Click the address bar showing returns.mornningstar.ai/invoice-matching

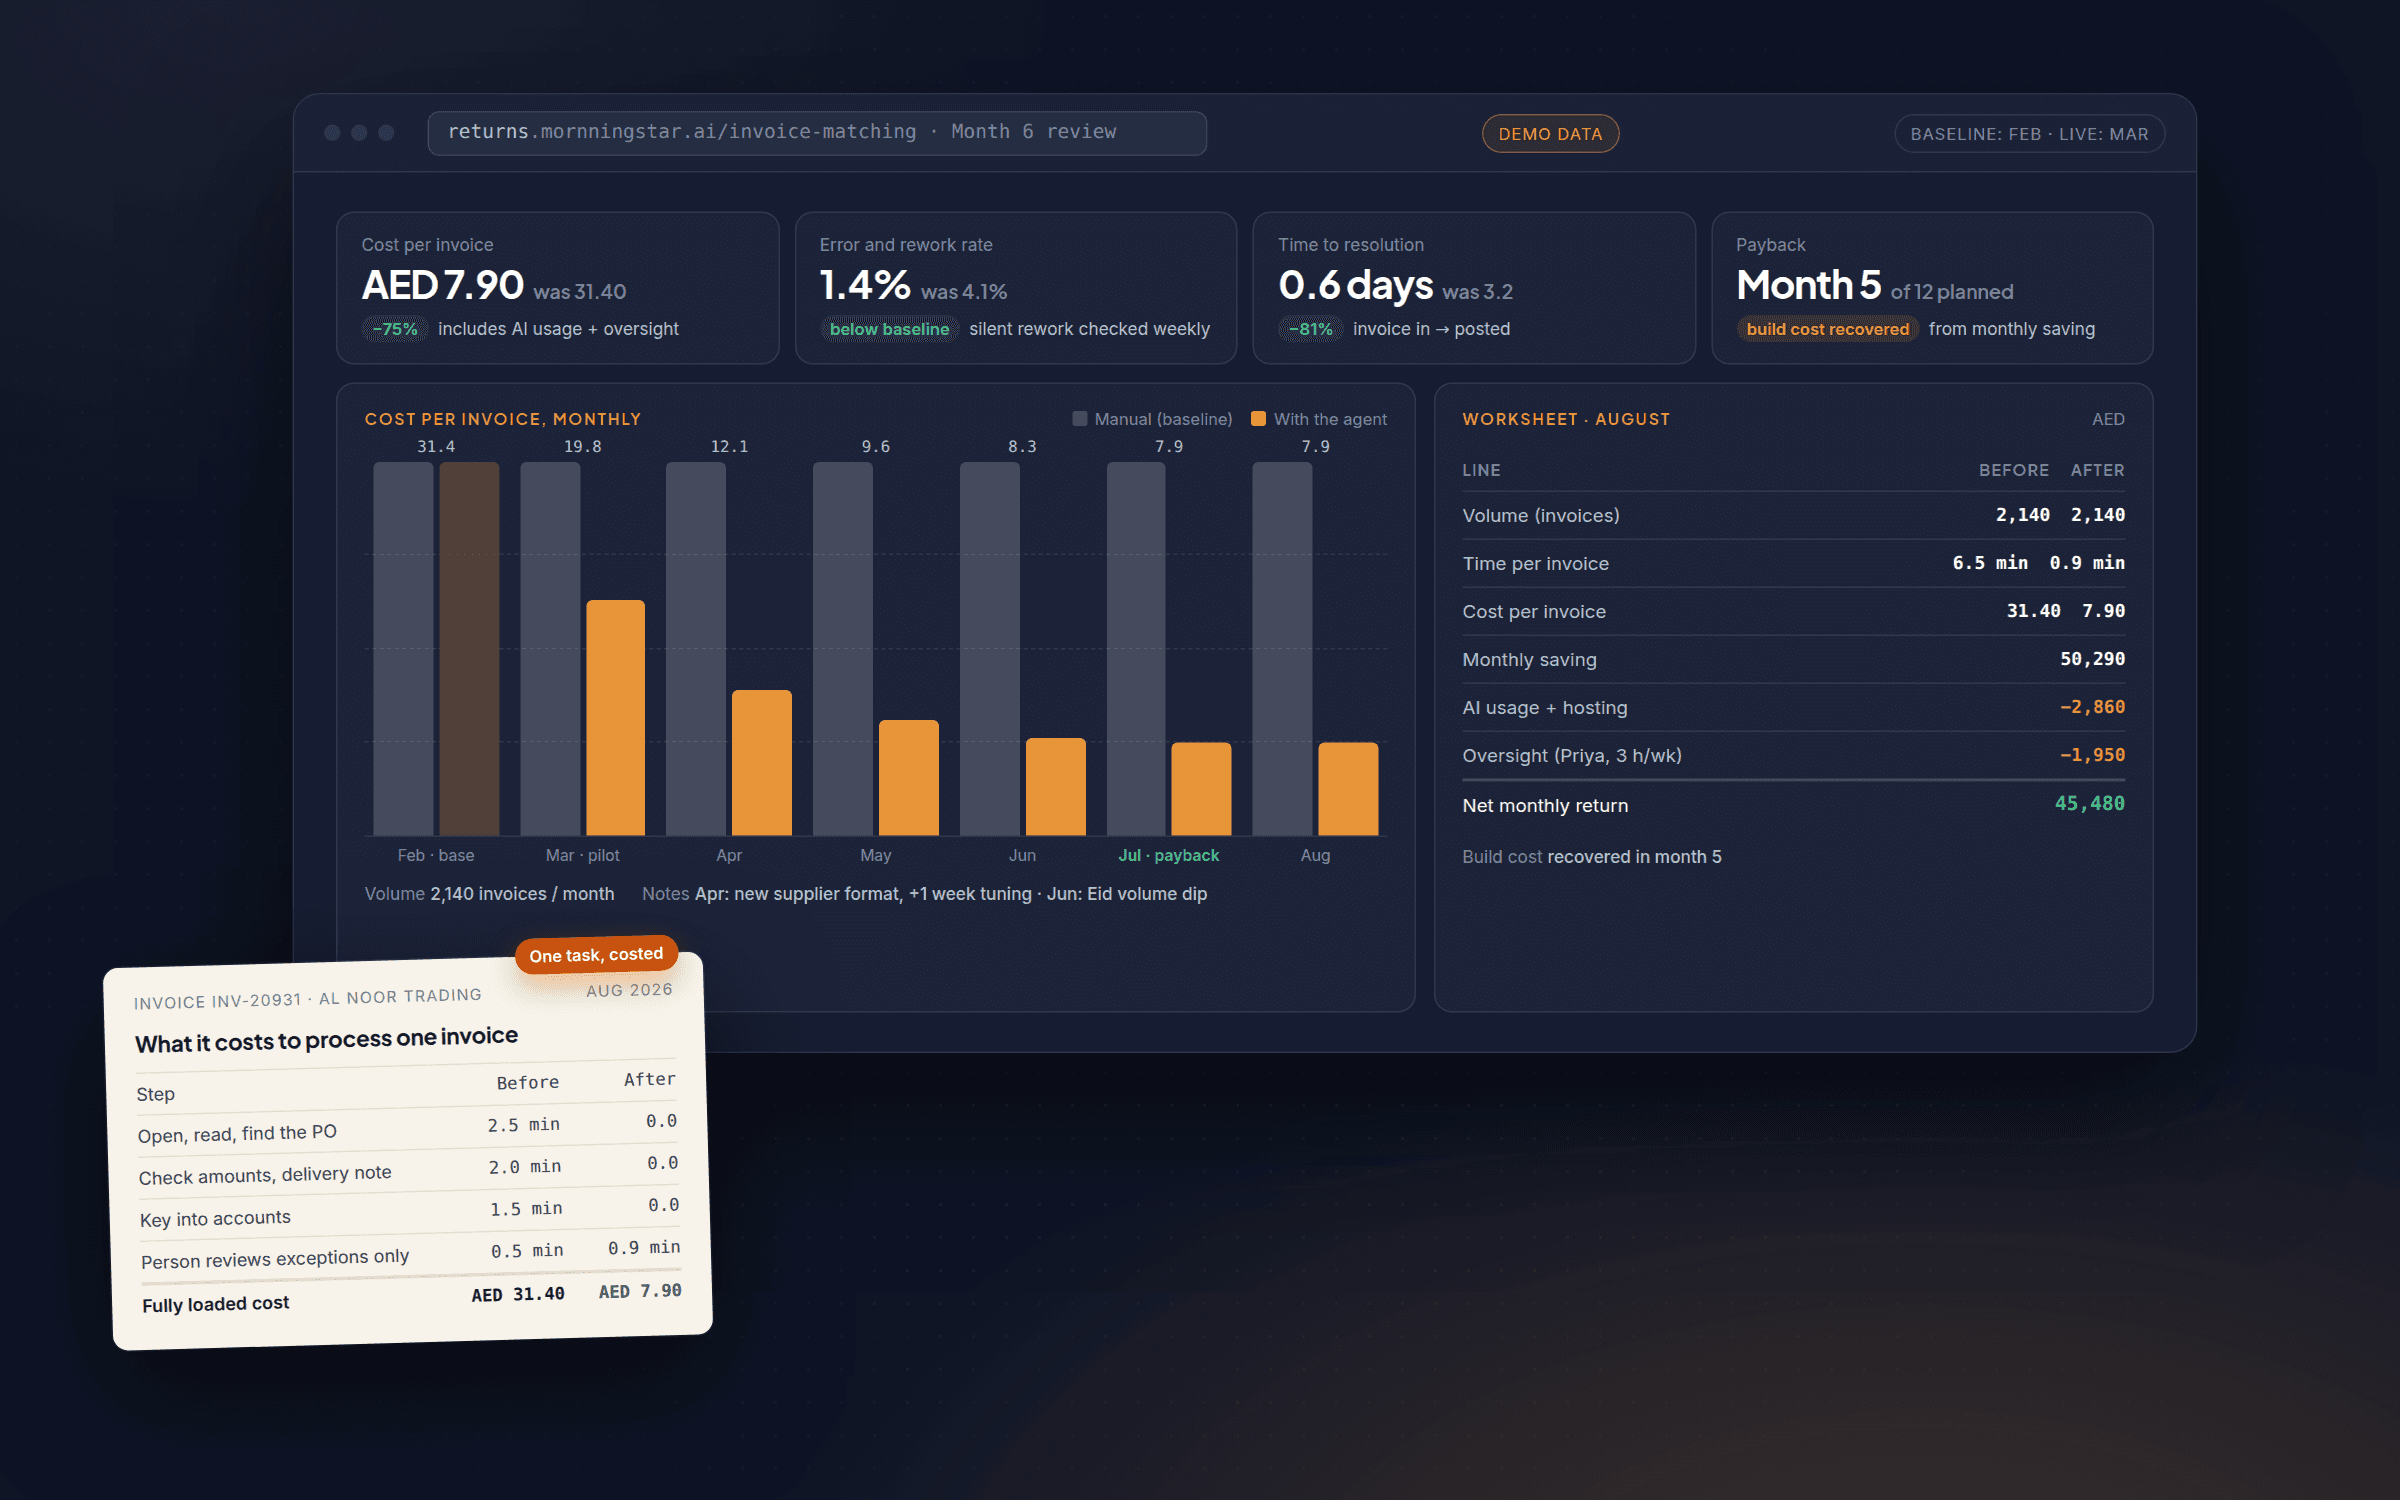click(816, 133)
